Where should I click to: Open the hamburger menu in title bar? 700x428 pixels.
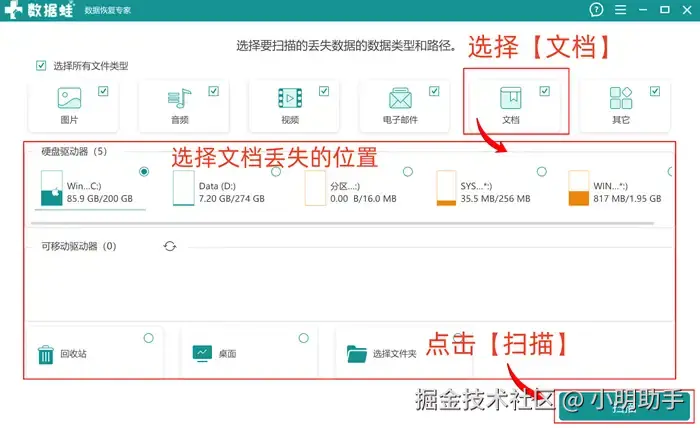point(620,9)
